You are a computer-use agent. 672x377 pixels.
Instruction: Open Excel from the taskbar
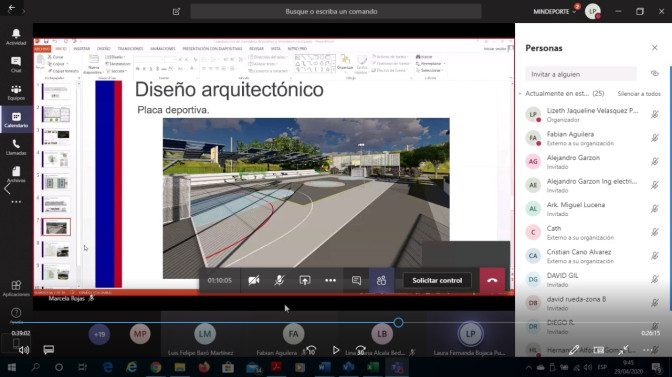[x=372, y=367]
